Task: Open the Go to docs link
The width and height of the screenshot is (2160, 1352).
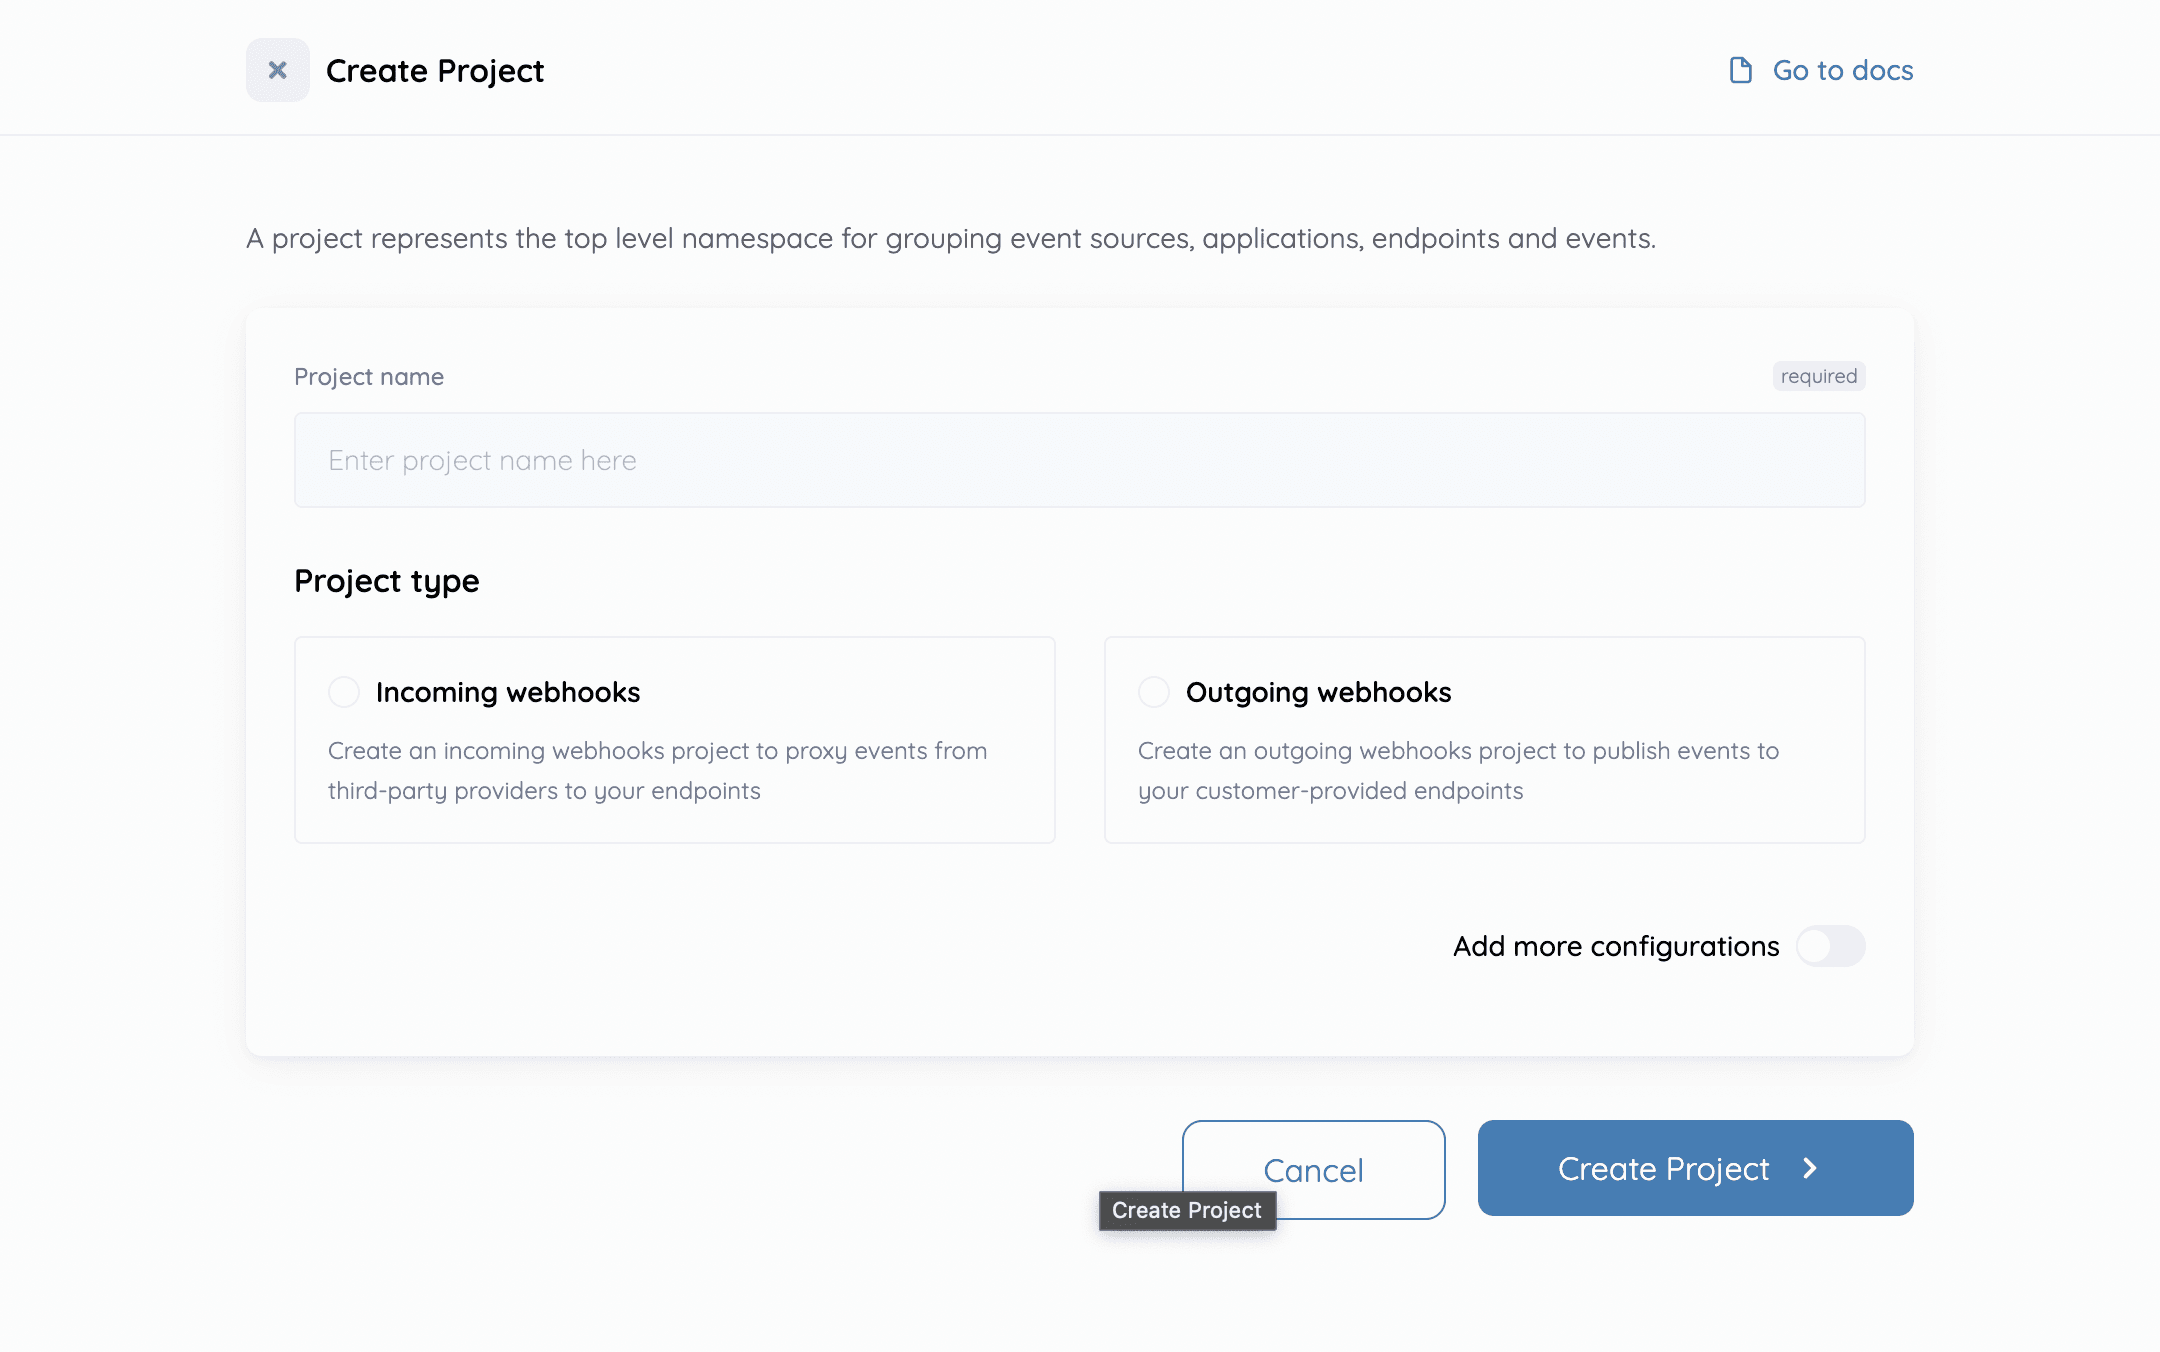Action: coord(1842,70)
